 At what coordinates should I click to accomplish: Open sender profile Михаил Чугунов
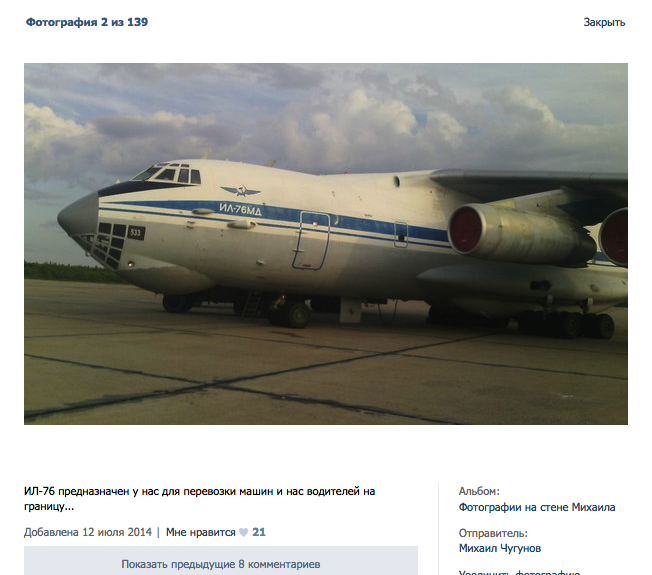(x=500, y=548)
